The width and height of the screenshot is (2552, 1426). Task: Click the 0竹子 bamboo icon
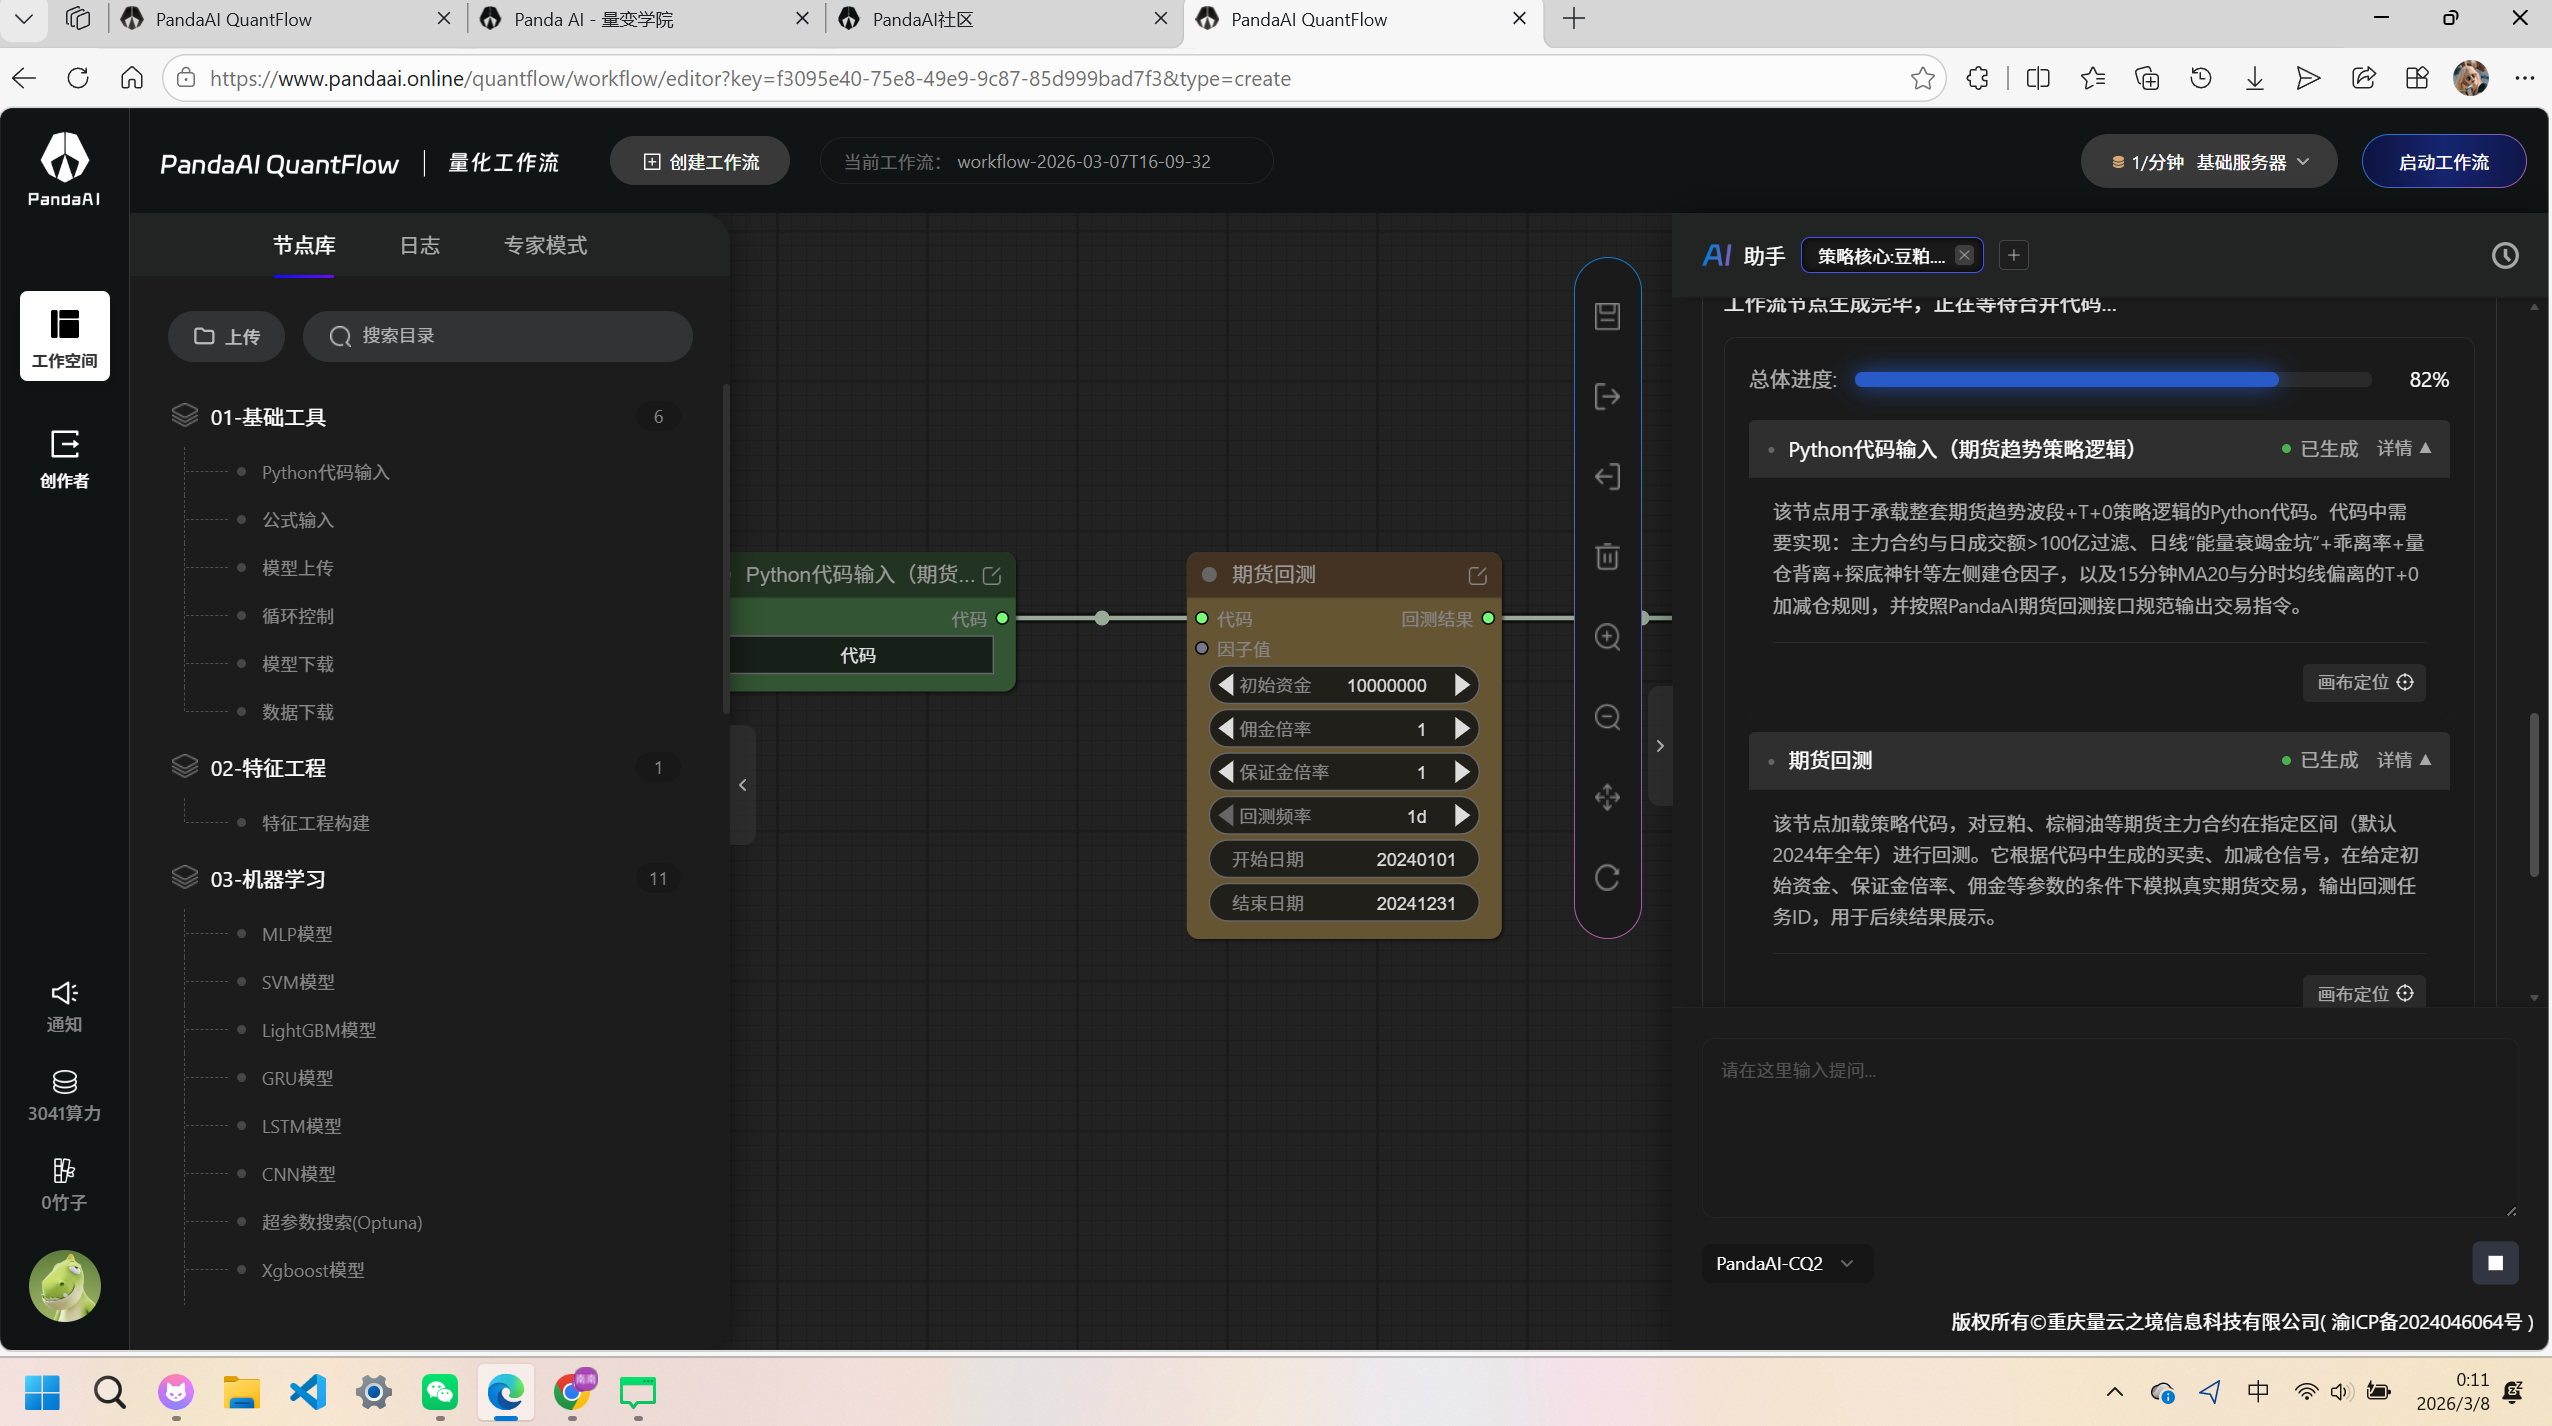coord(65,1184)
